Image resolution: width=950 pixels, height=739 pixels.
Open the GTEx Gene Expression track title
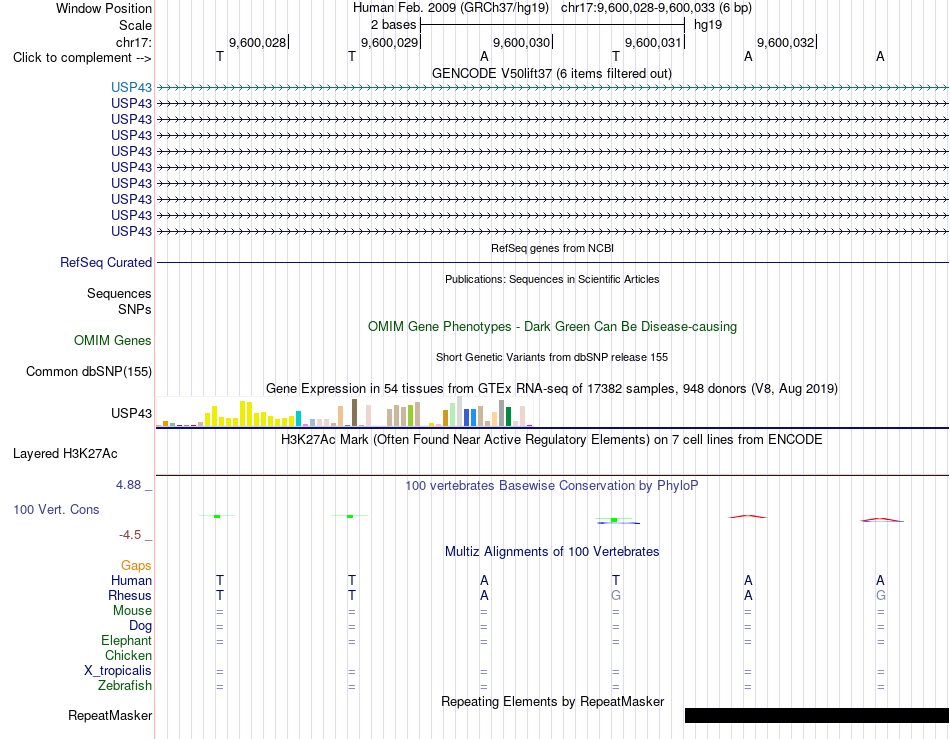click(551, 388)
